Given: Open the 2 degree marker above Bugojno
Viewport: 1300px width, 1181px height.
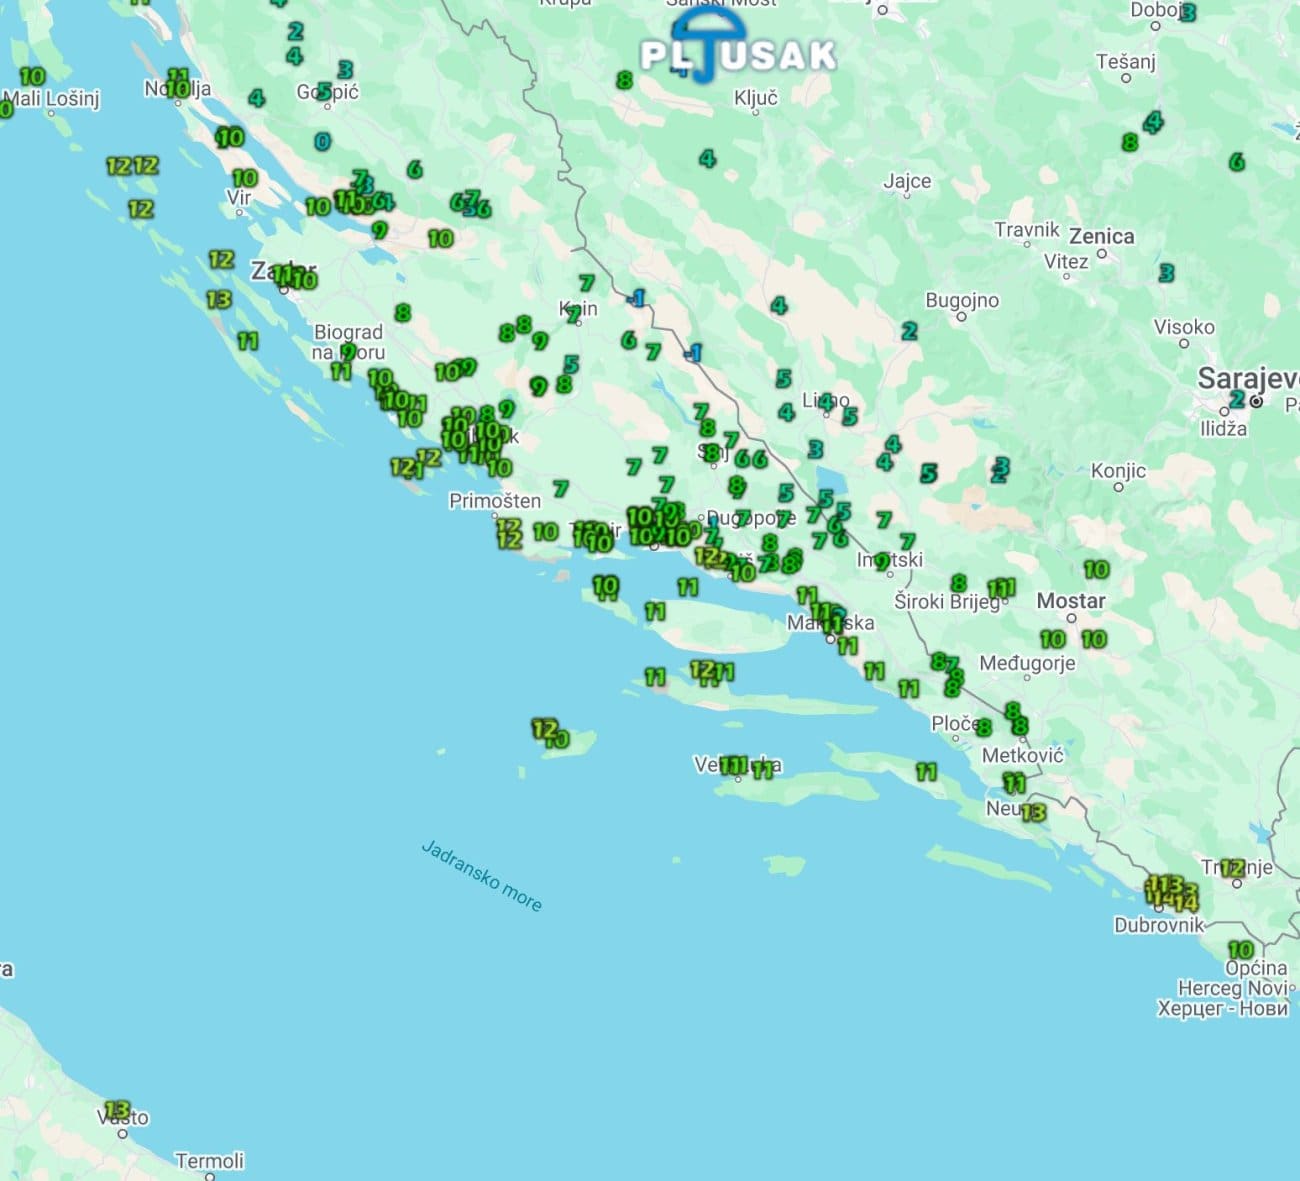Looking at the screenshot, I should [909, 331].
